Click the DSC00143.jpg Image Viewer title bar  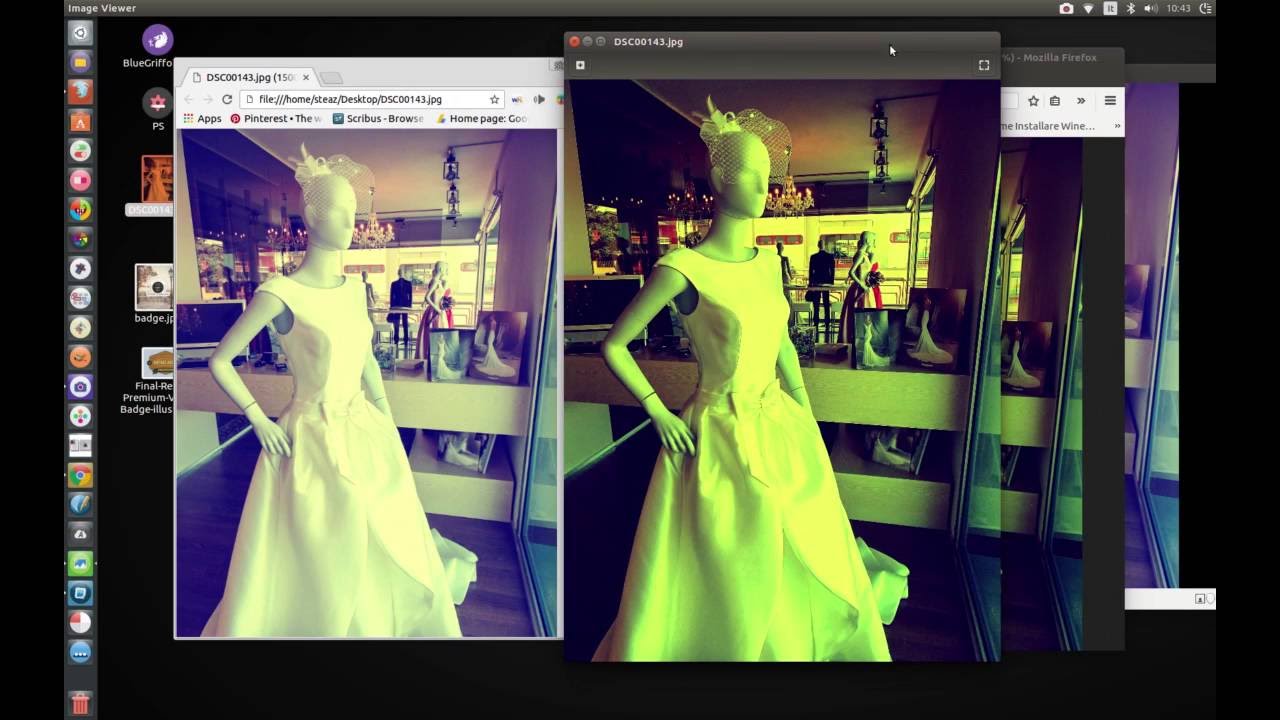pos(782,42)
